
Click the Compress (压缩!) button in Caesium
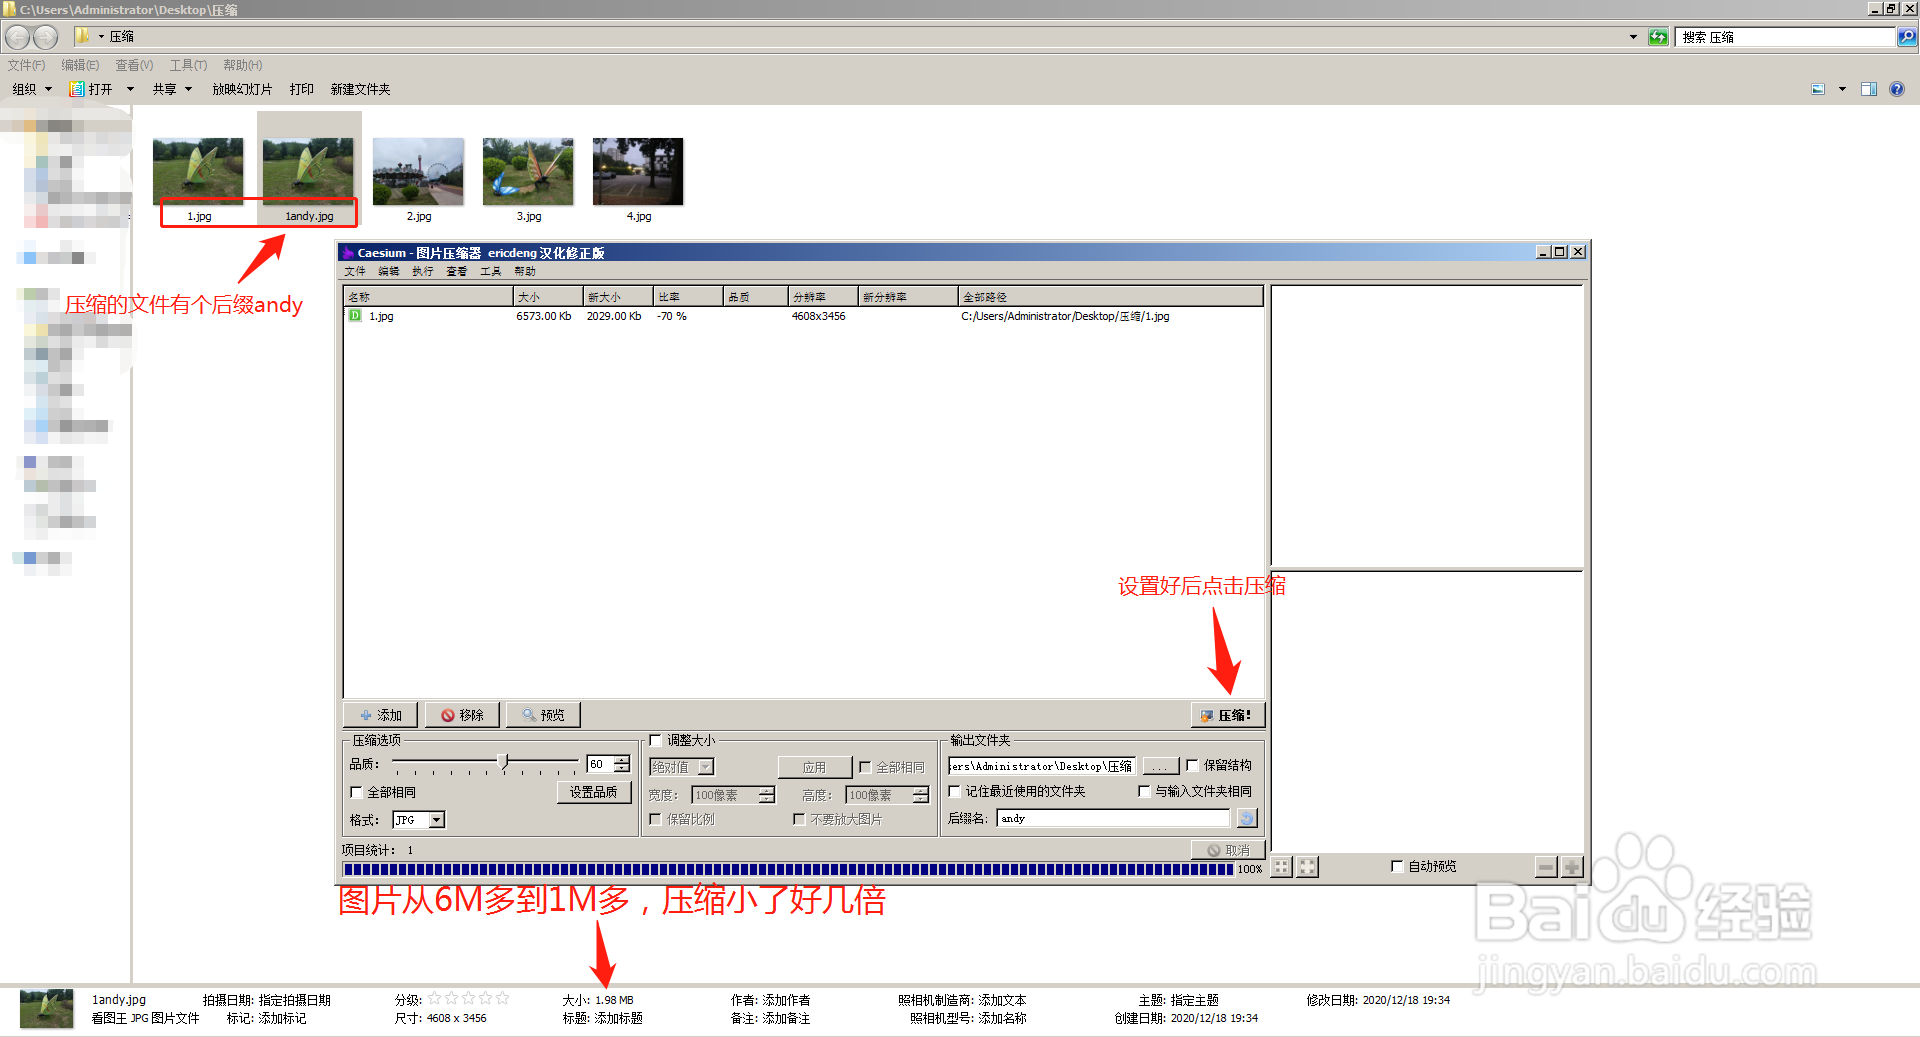click(x=1227, y=715)
